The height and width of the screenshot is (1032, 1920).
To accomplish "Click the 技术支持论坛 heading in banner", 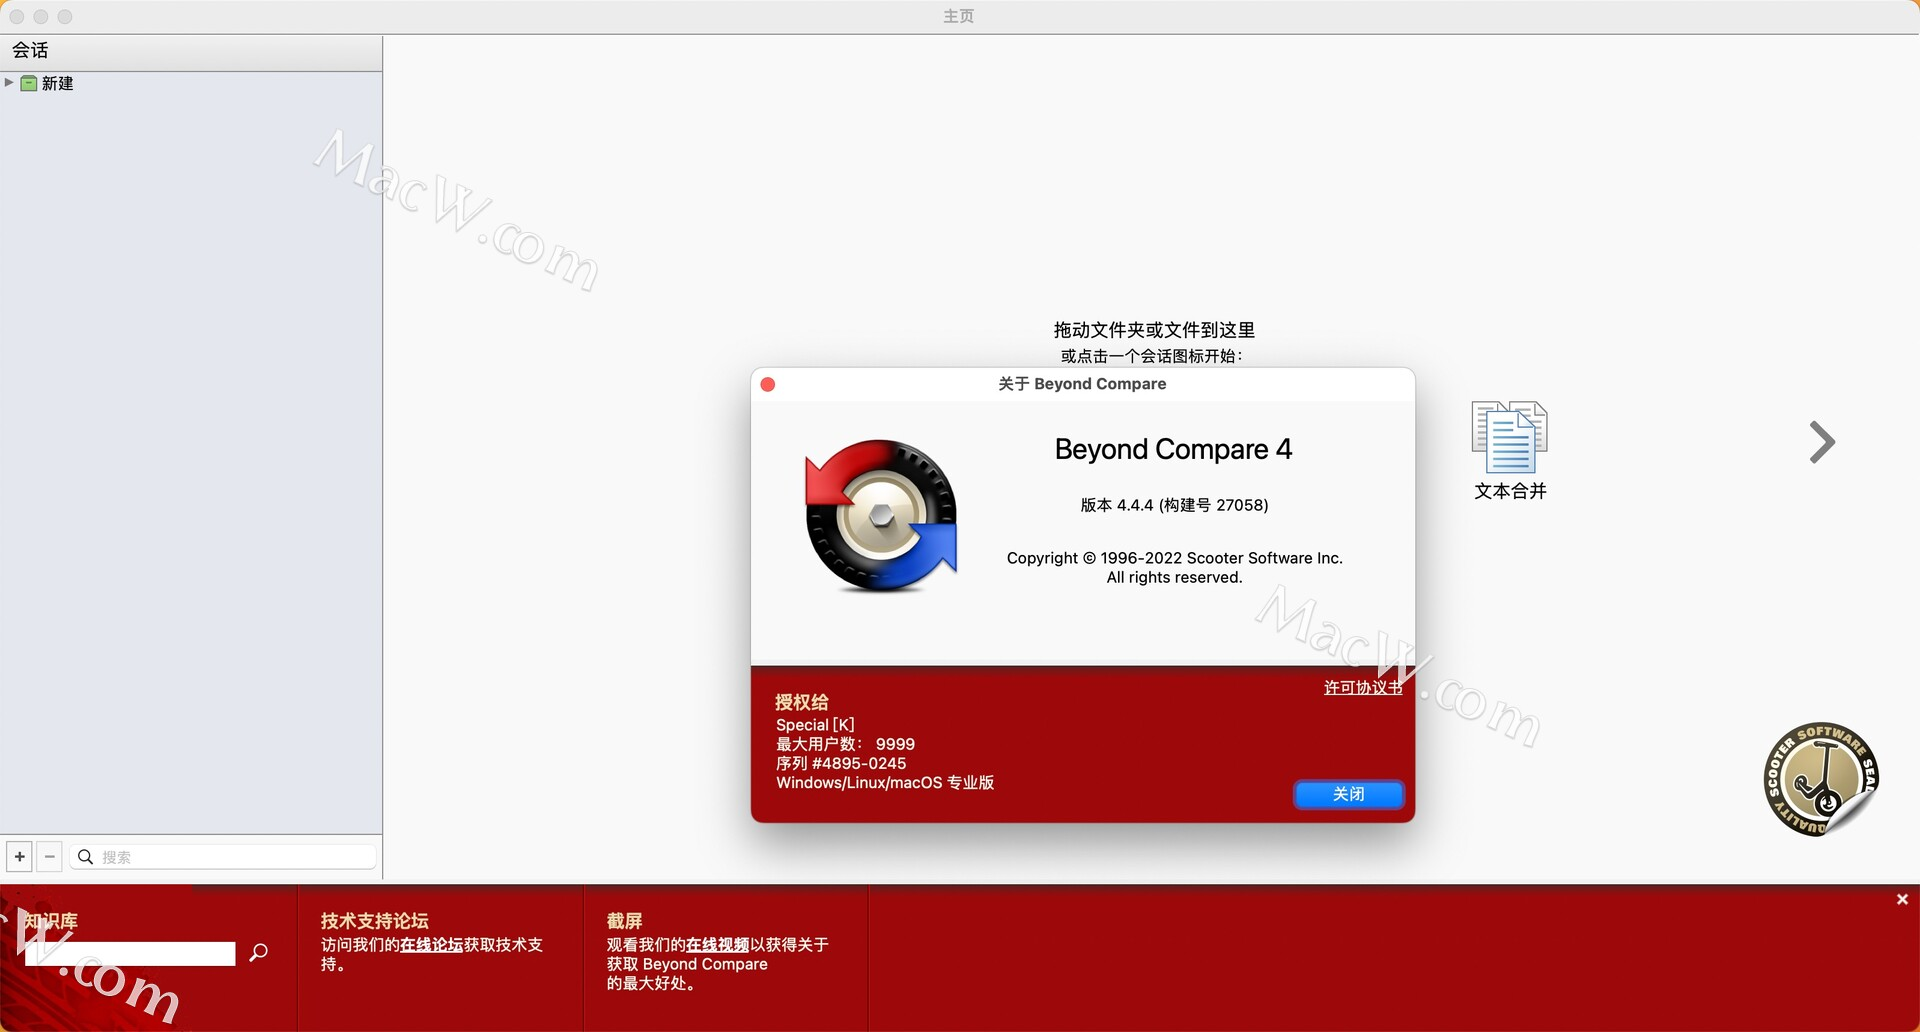I will (x=374, y=921).
